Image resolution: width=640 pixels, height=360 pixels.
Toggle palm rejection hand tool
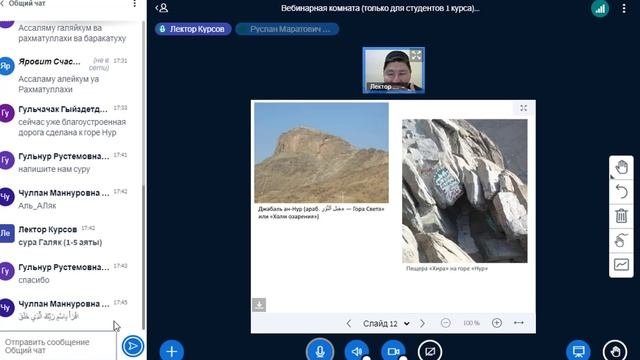[621, 240]
